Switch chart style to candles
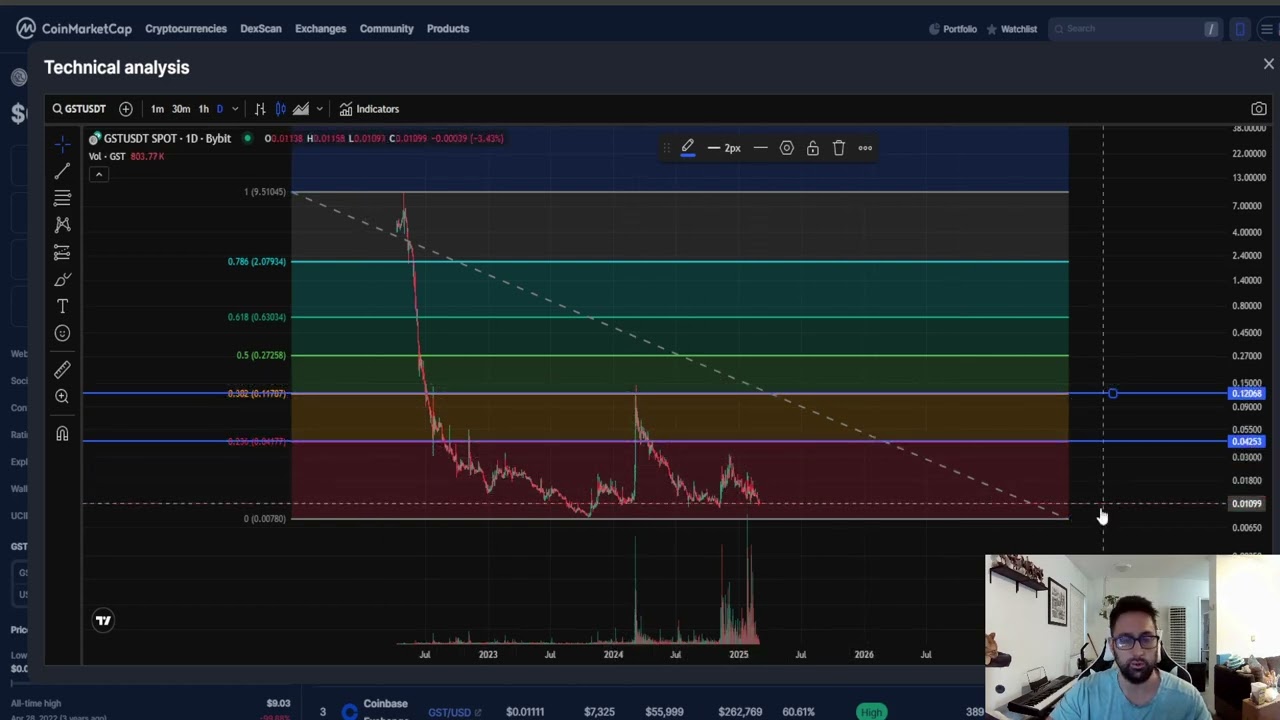The image size is (1280, 720). [280, 109]
